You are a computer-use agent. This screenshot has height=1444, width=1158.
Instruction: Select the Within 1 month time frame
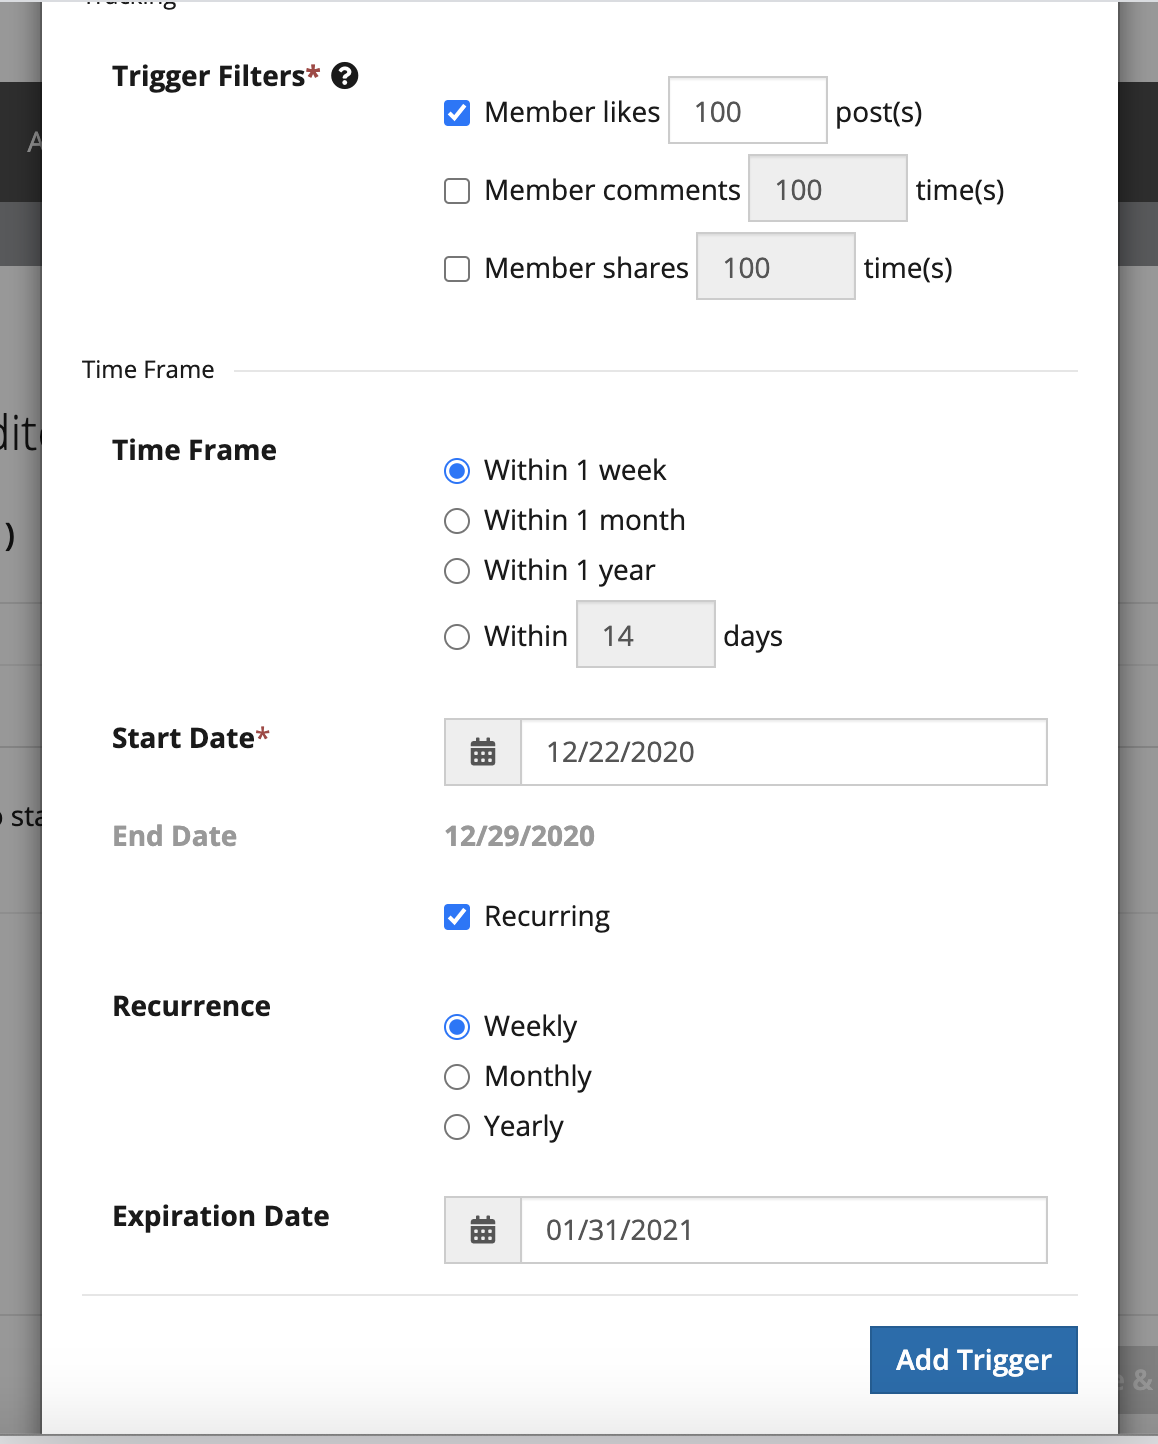point(457,521)
